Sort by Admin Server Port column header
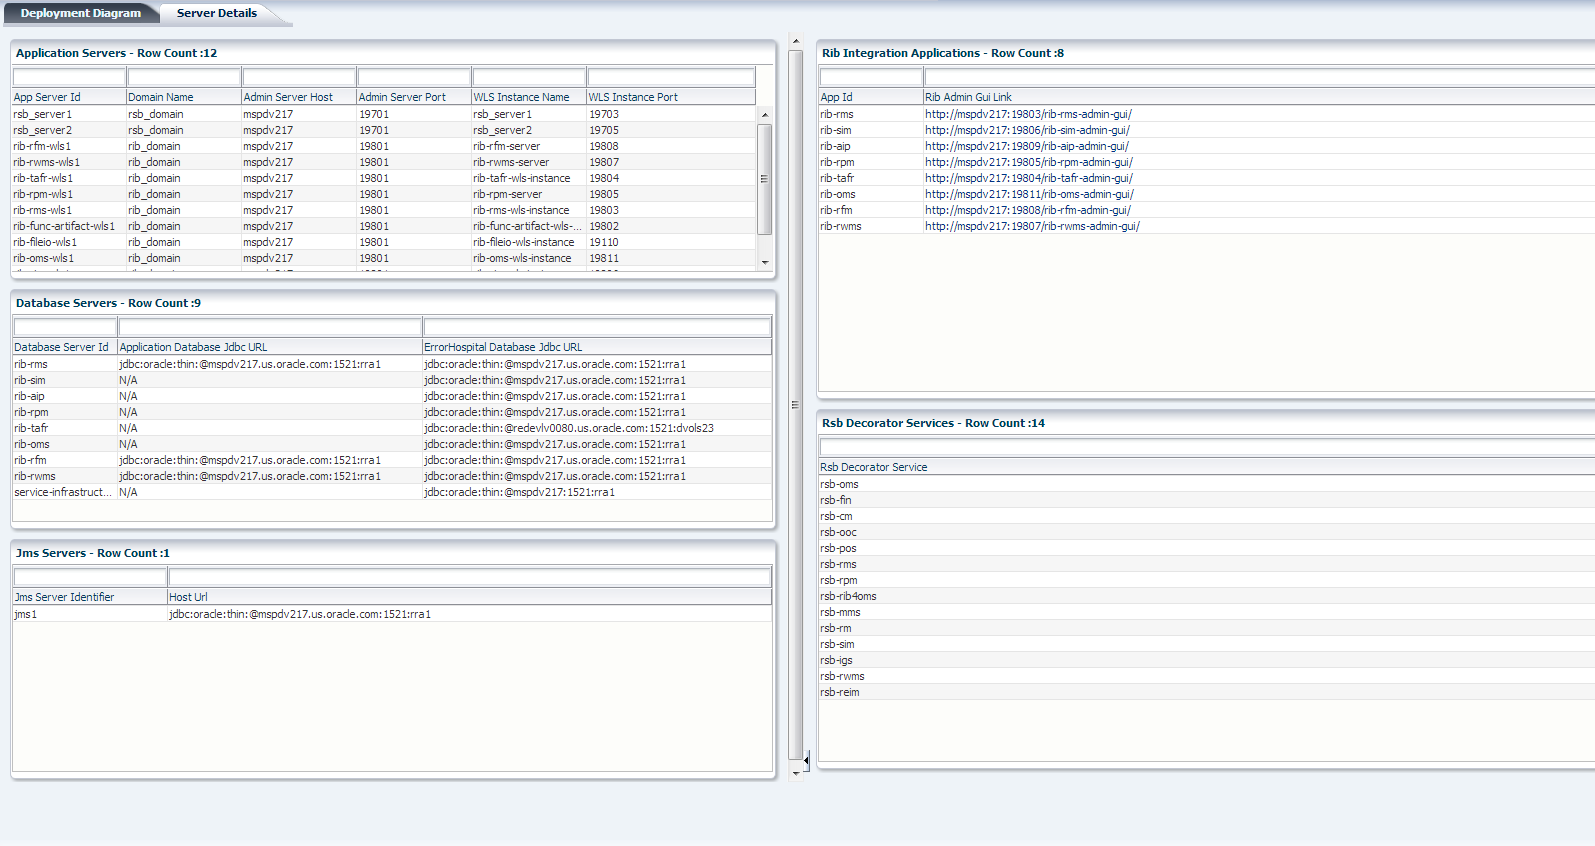 coord(414,97)
